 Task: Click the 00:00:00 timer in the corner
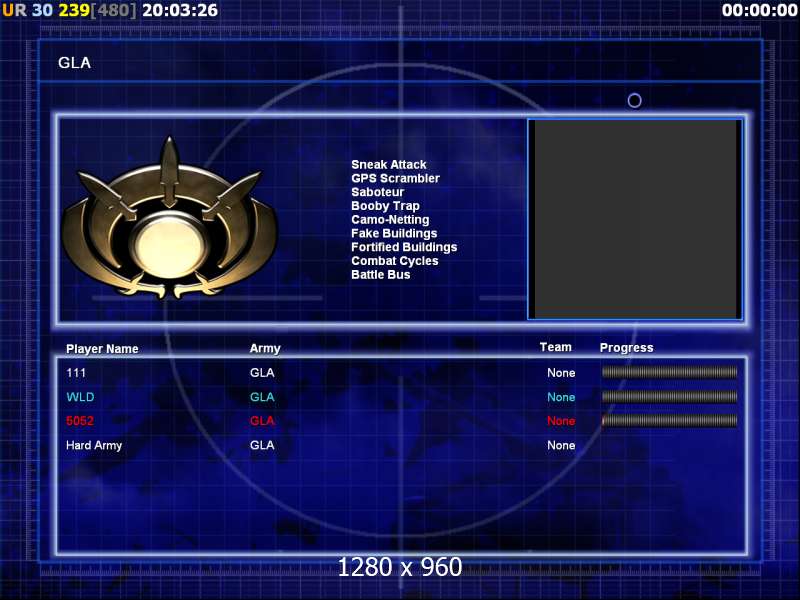(760, 10)
